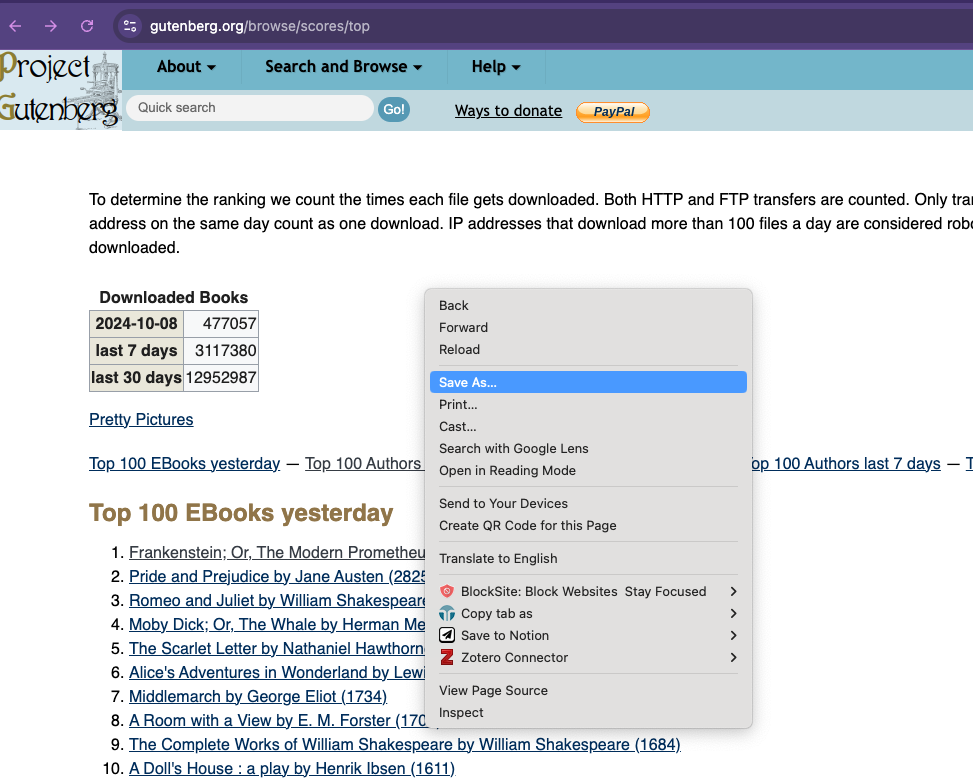973x783 pixels.
Task: Click into the Quick search field
Action: [250, 108]
